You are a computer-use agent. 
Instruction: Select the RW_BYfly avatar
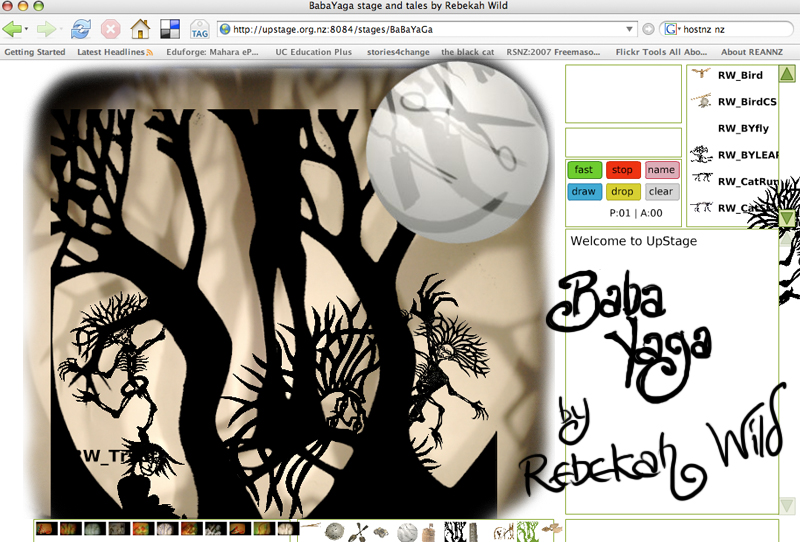tap(743, 128)
